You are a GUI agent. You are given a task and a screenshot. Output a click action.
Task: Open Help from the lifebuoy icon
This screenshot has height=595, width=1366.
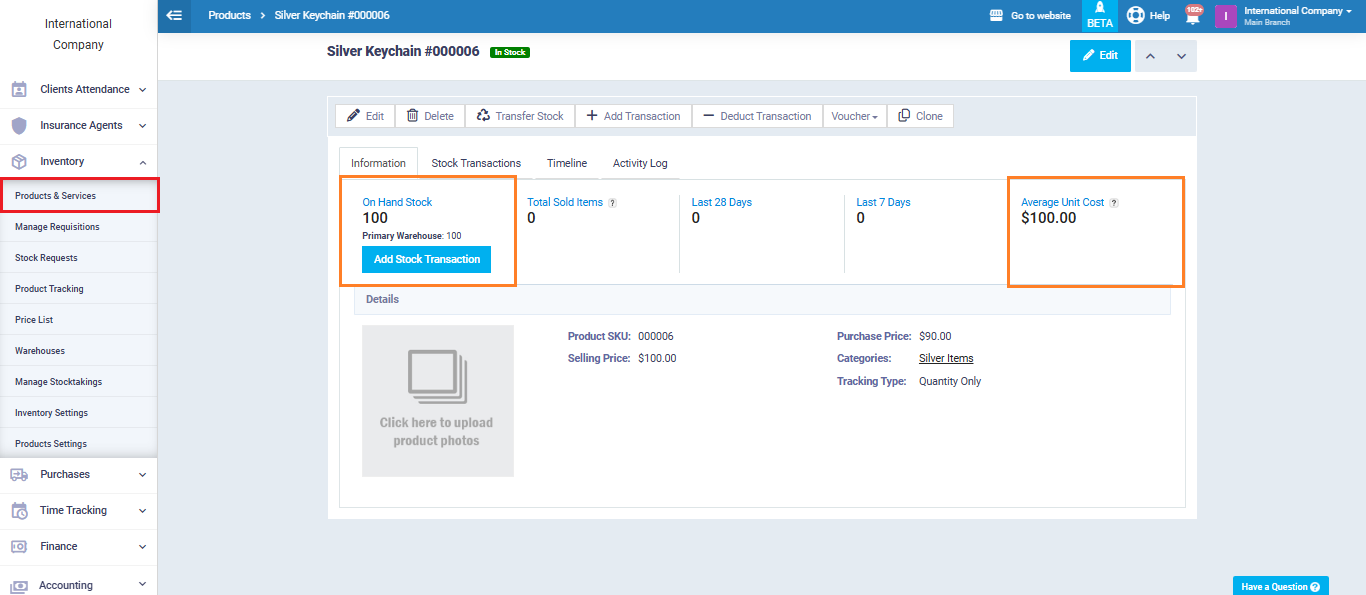(x=1135, y=15)
